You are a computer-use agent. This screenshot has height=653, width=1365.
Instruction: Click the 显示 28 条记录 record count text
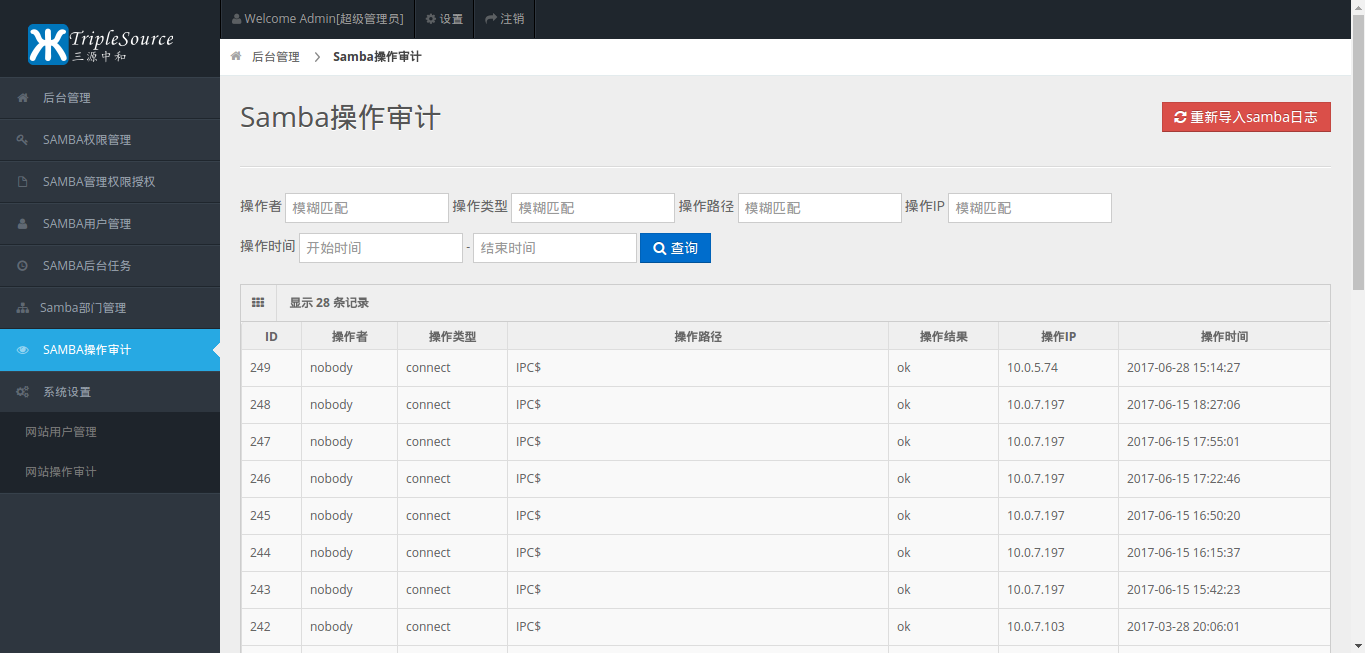click(329, 303)
